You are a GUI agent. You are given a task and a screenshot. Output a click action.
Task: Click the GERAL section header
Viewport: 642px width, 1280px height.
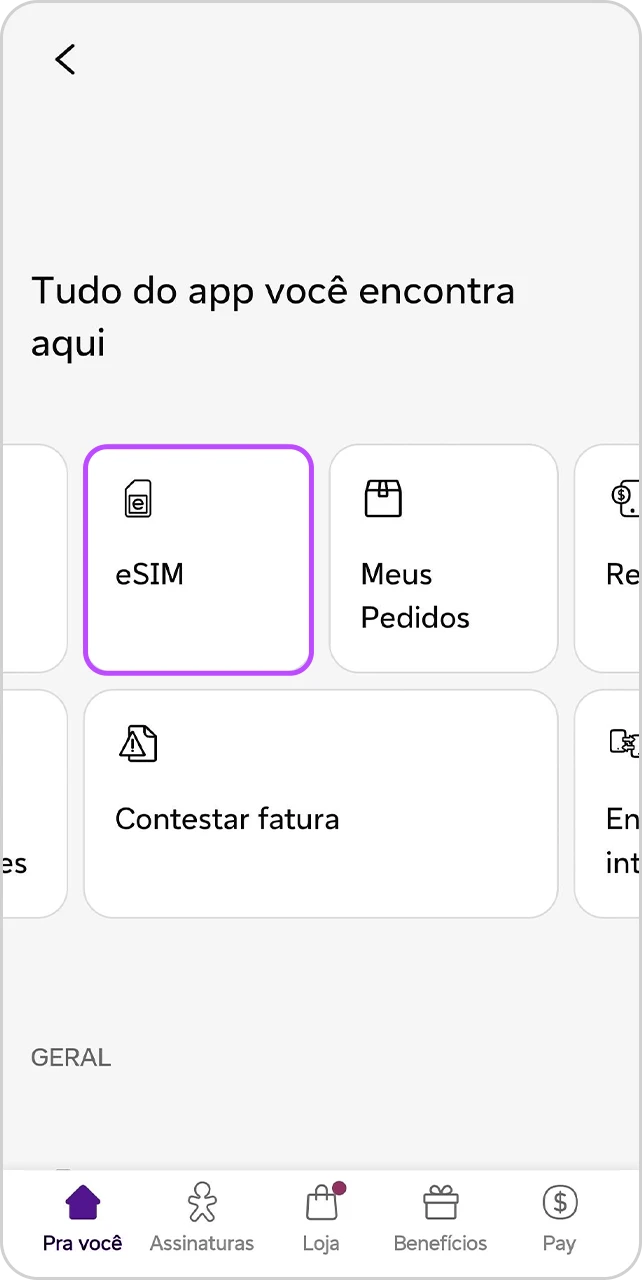pos(71,1057)
